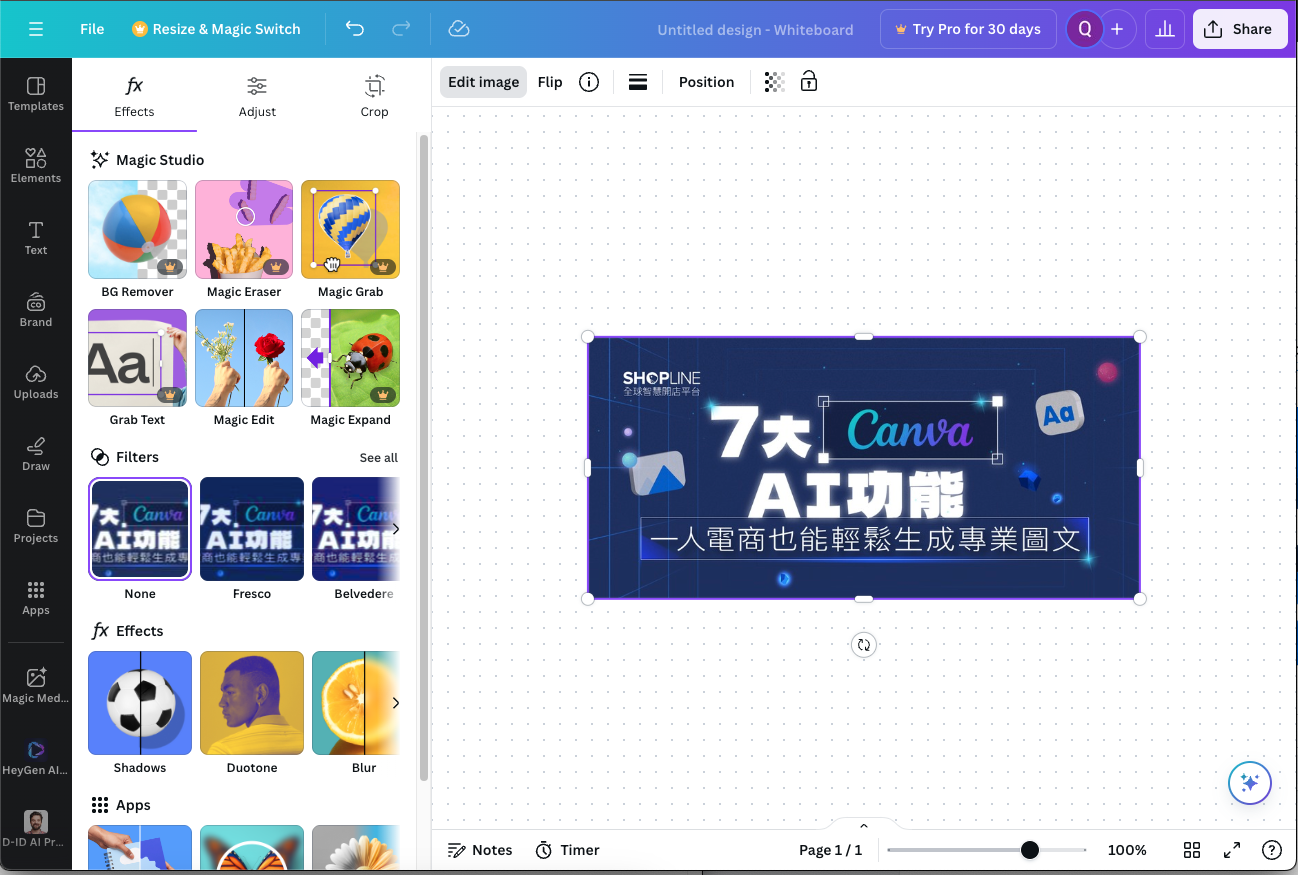The image size is (1298, 875).
Task: Open the Draw tool in sidebar
Action: 36,454
